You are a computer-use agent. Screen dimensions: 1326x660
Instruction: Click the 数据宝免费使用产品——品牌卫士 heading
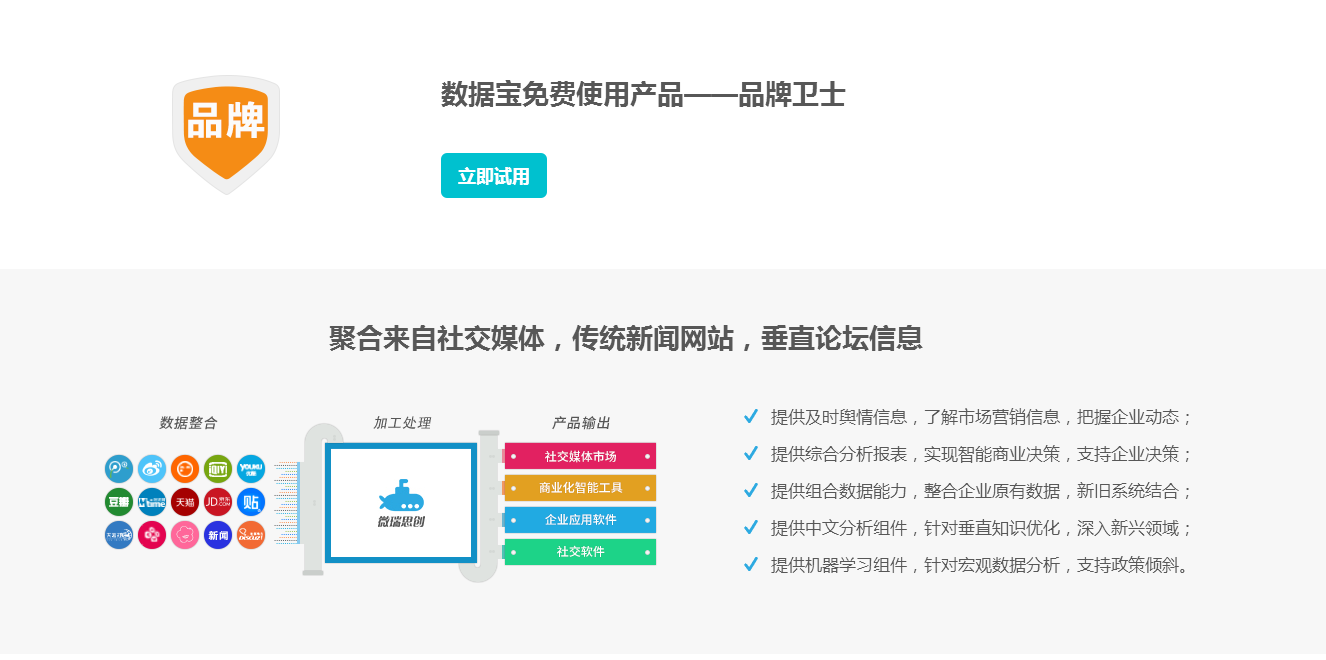click(x=643, y=95)
